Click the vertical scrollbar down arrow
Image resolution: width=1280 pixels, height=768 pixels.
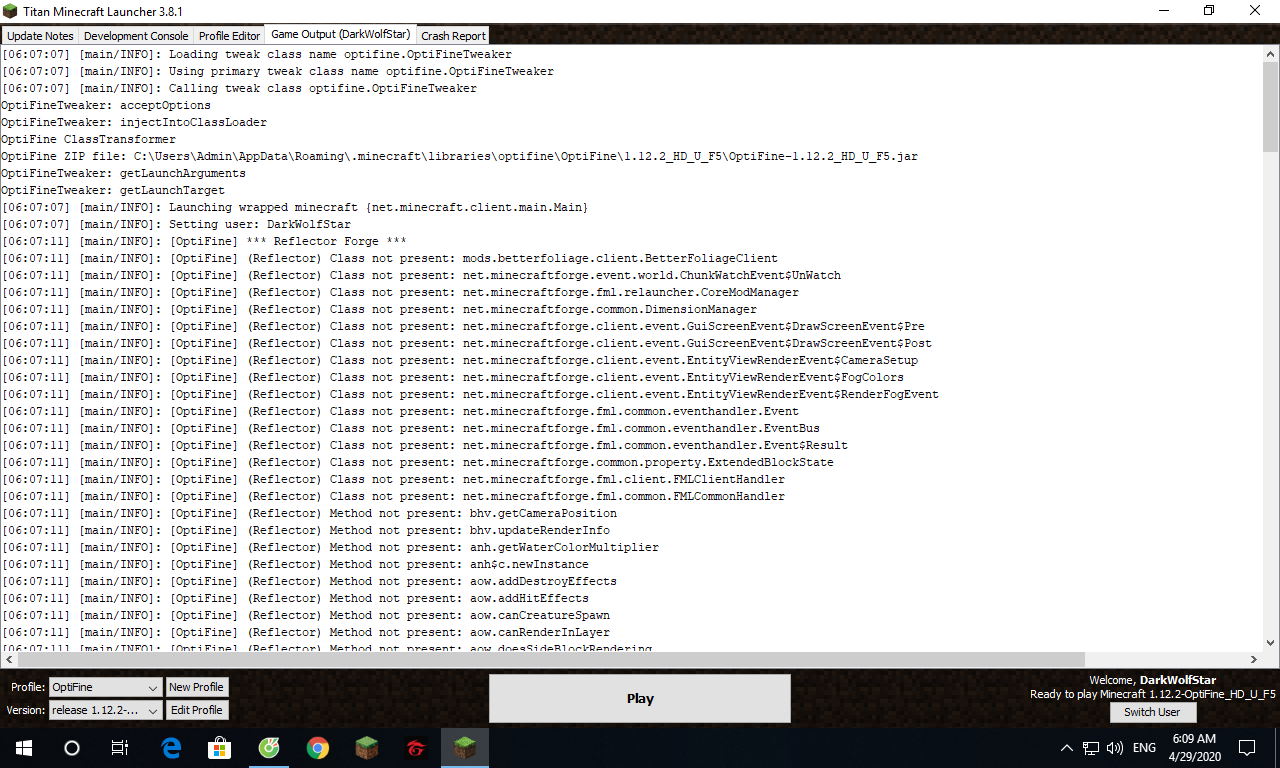click(x=1271, y=643)
